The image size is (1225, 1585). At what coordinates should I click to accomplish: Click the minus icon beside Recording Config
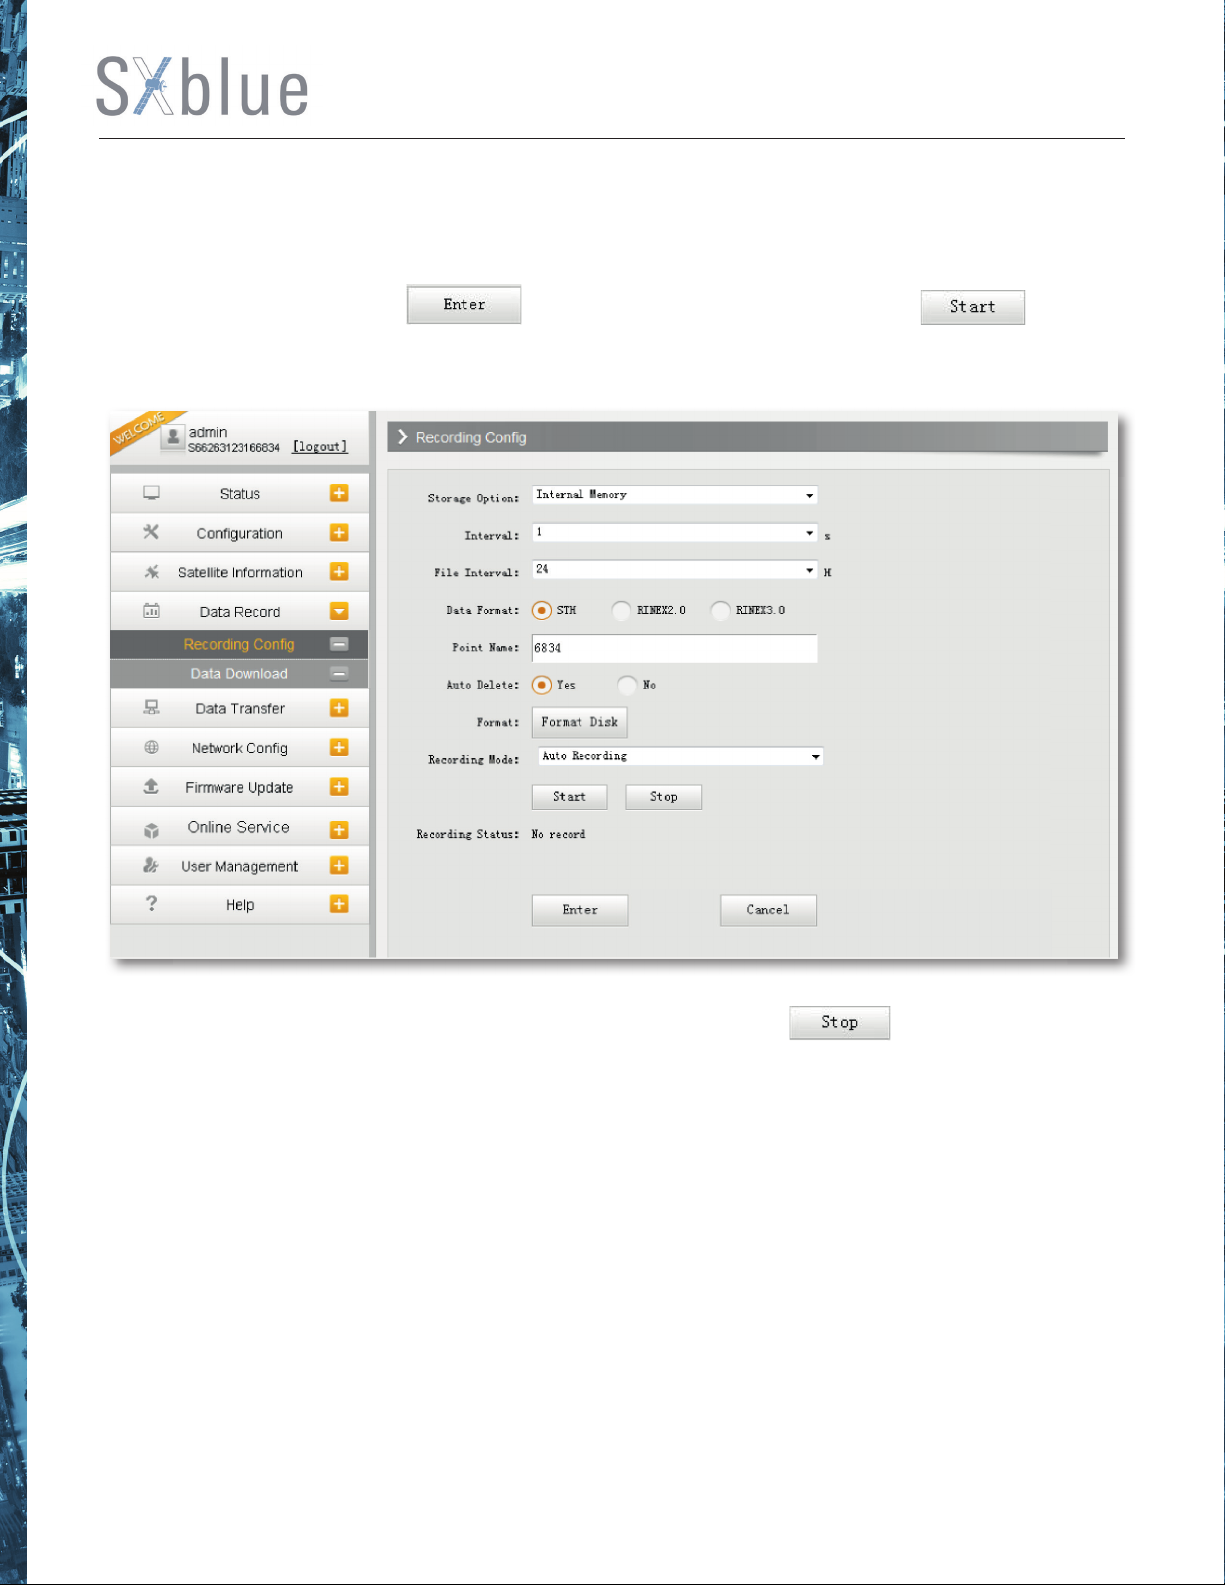coord(339,644)
